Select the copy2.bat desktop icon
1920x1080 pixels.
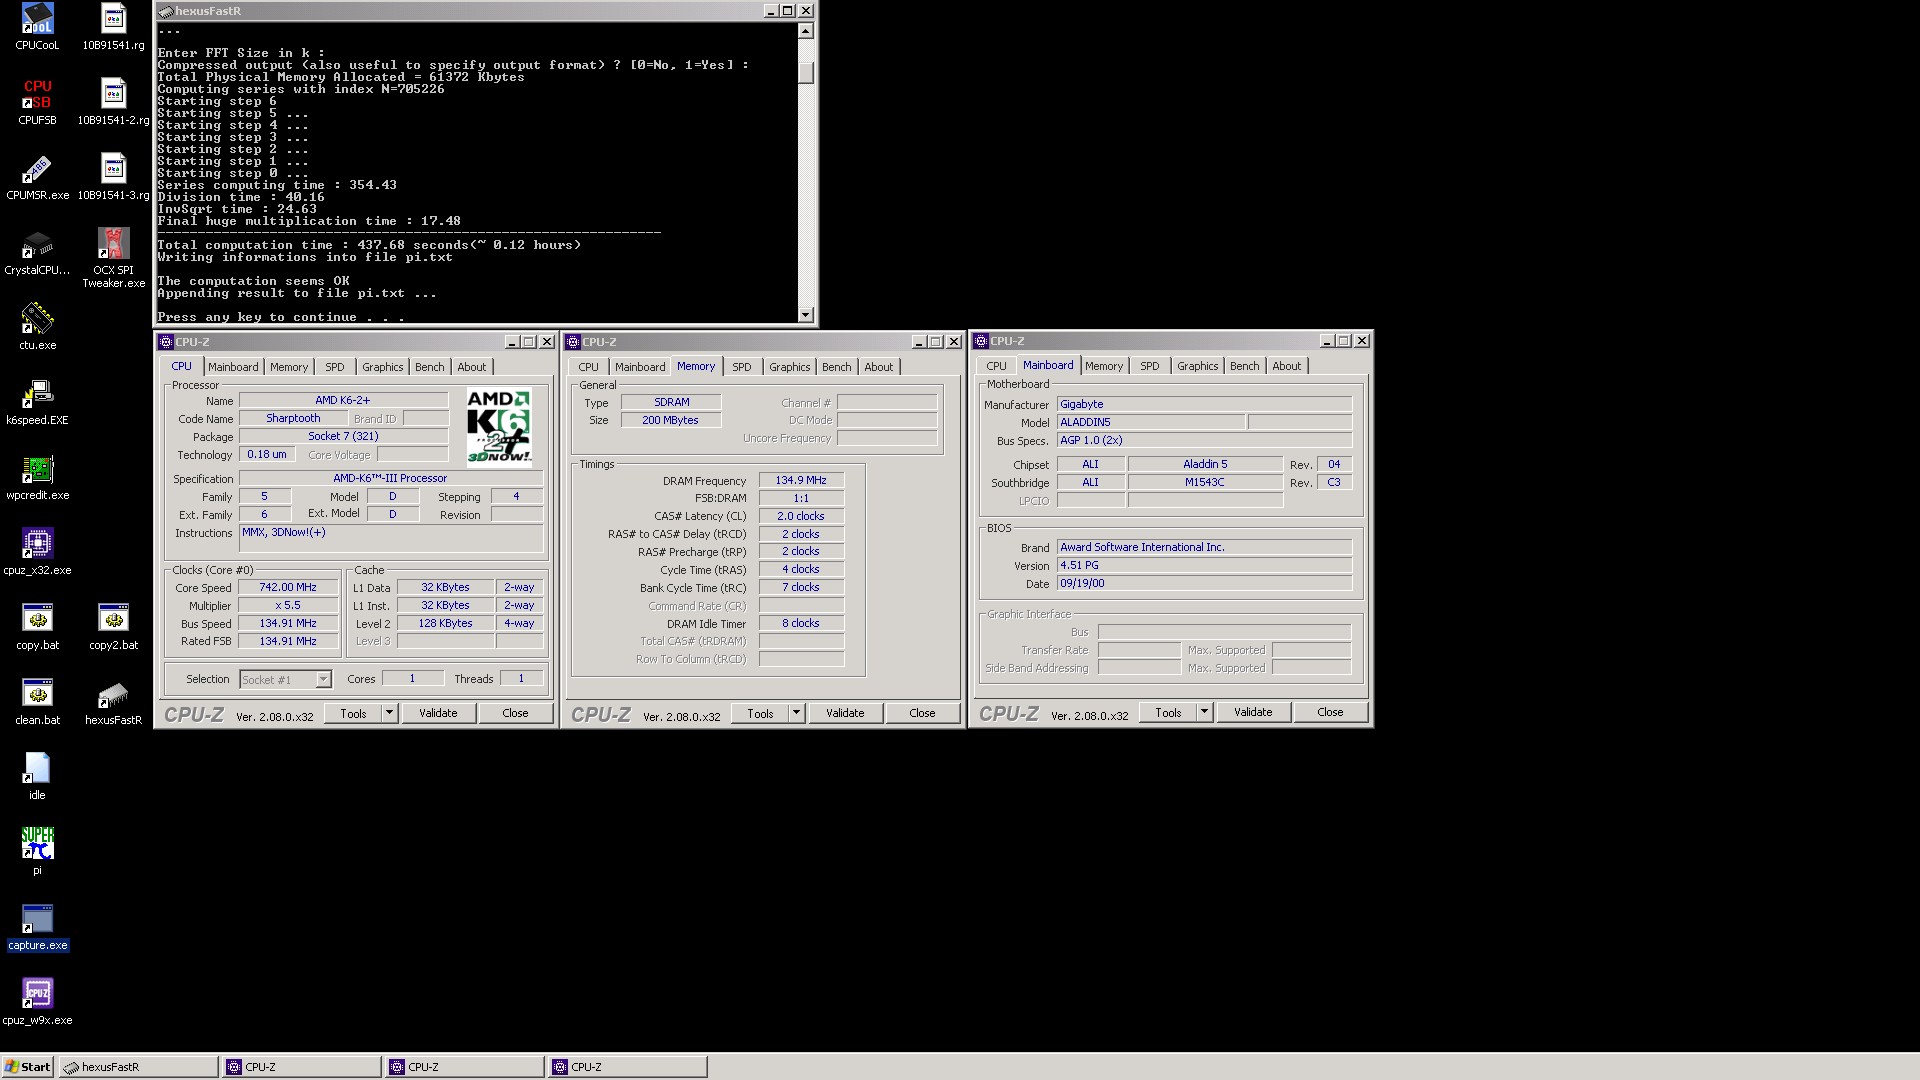click(x=113, y=627)
